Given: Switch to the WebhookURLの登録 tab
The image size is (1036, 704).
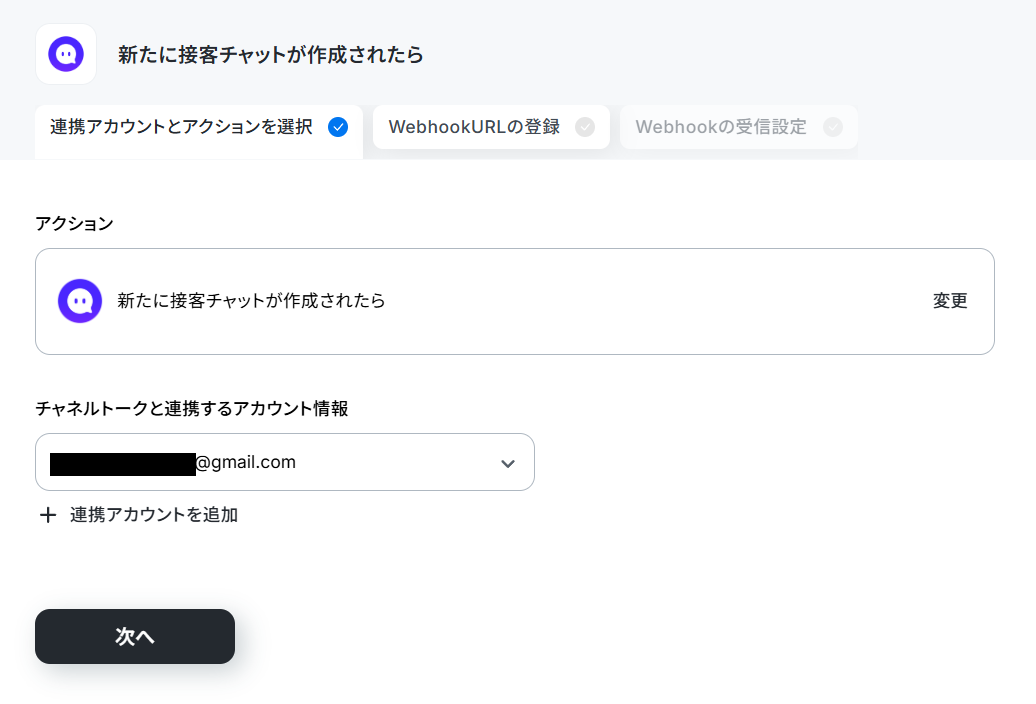Looking at the screenshot, I should [491, 127].
